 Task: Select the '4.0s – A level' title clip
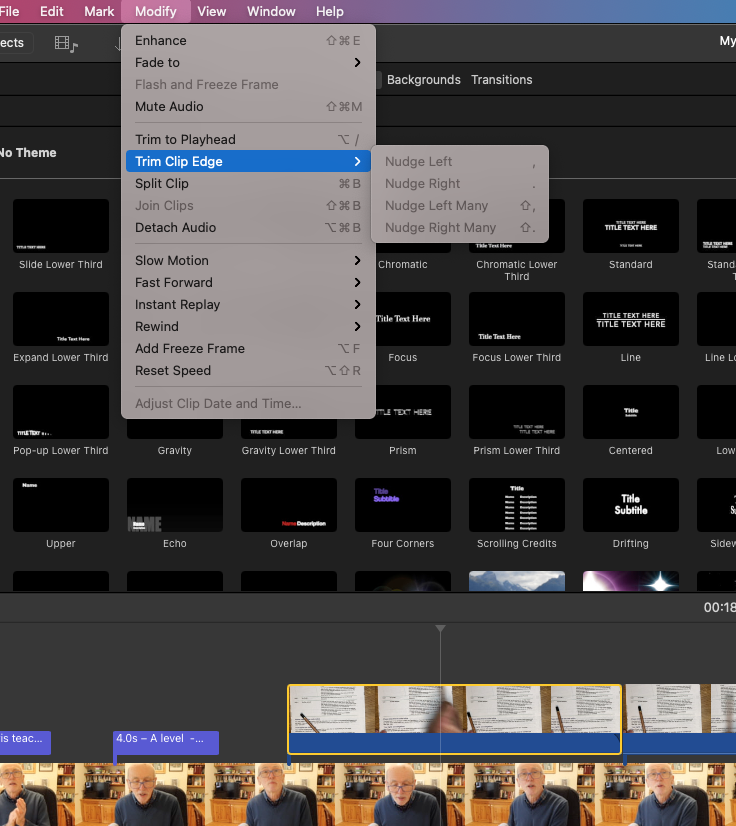click(x=166, y=741)
